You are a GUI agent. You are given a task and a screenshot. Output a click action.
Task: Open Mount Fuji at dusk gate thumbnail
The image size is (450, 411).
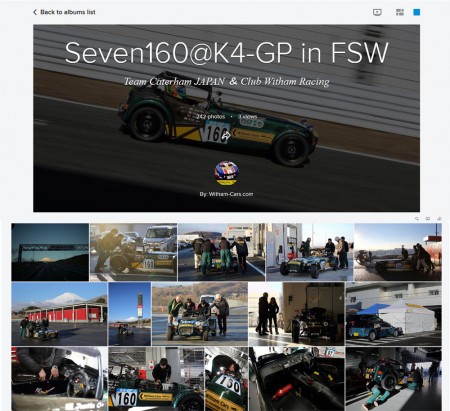coord(50,252)
